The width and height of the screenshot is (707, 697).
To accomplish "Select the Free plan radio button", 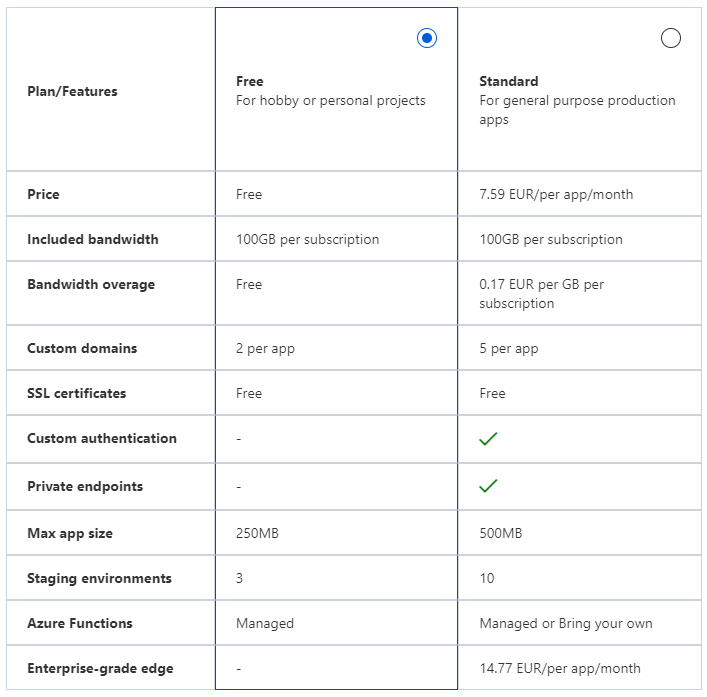I will point(427,38).
